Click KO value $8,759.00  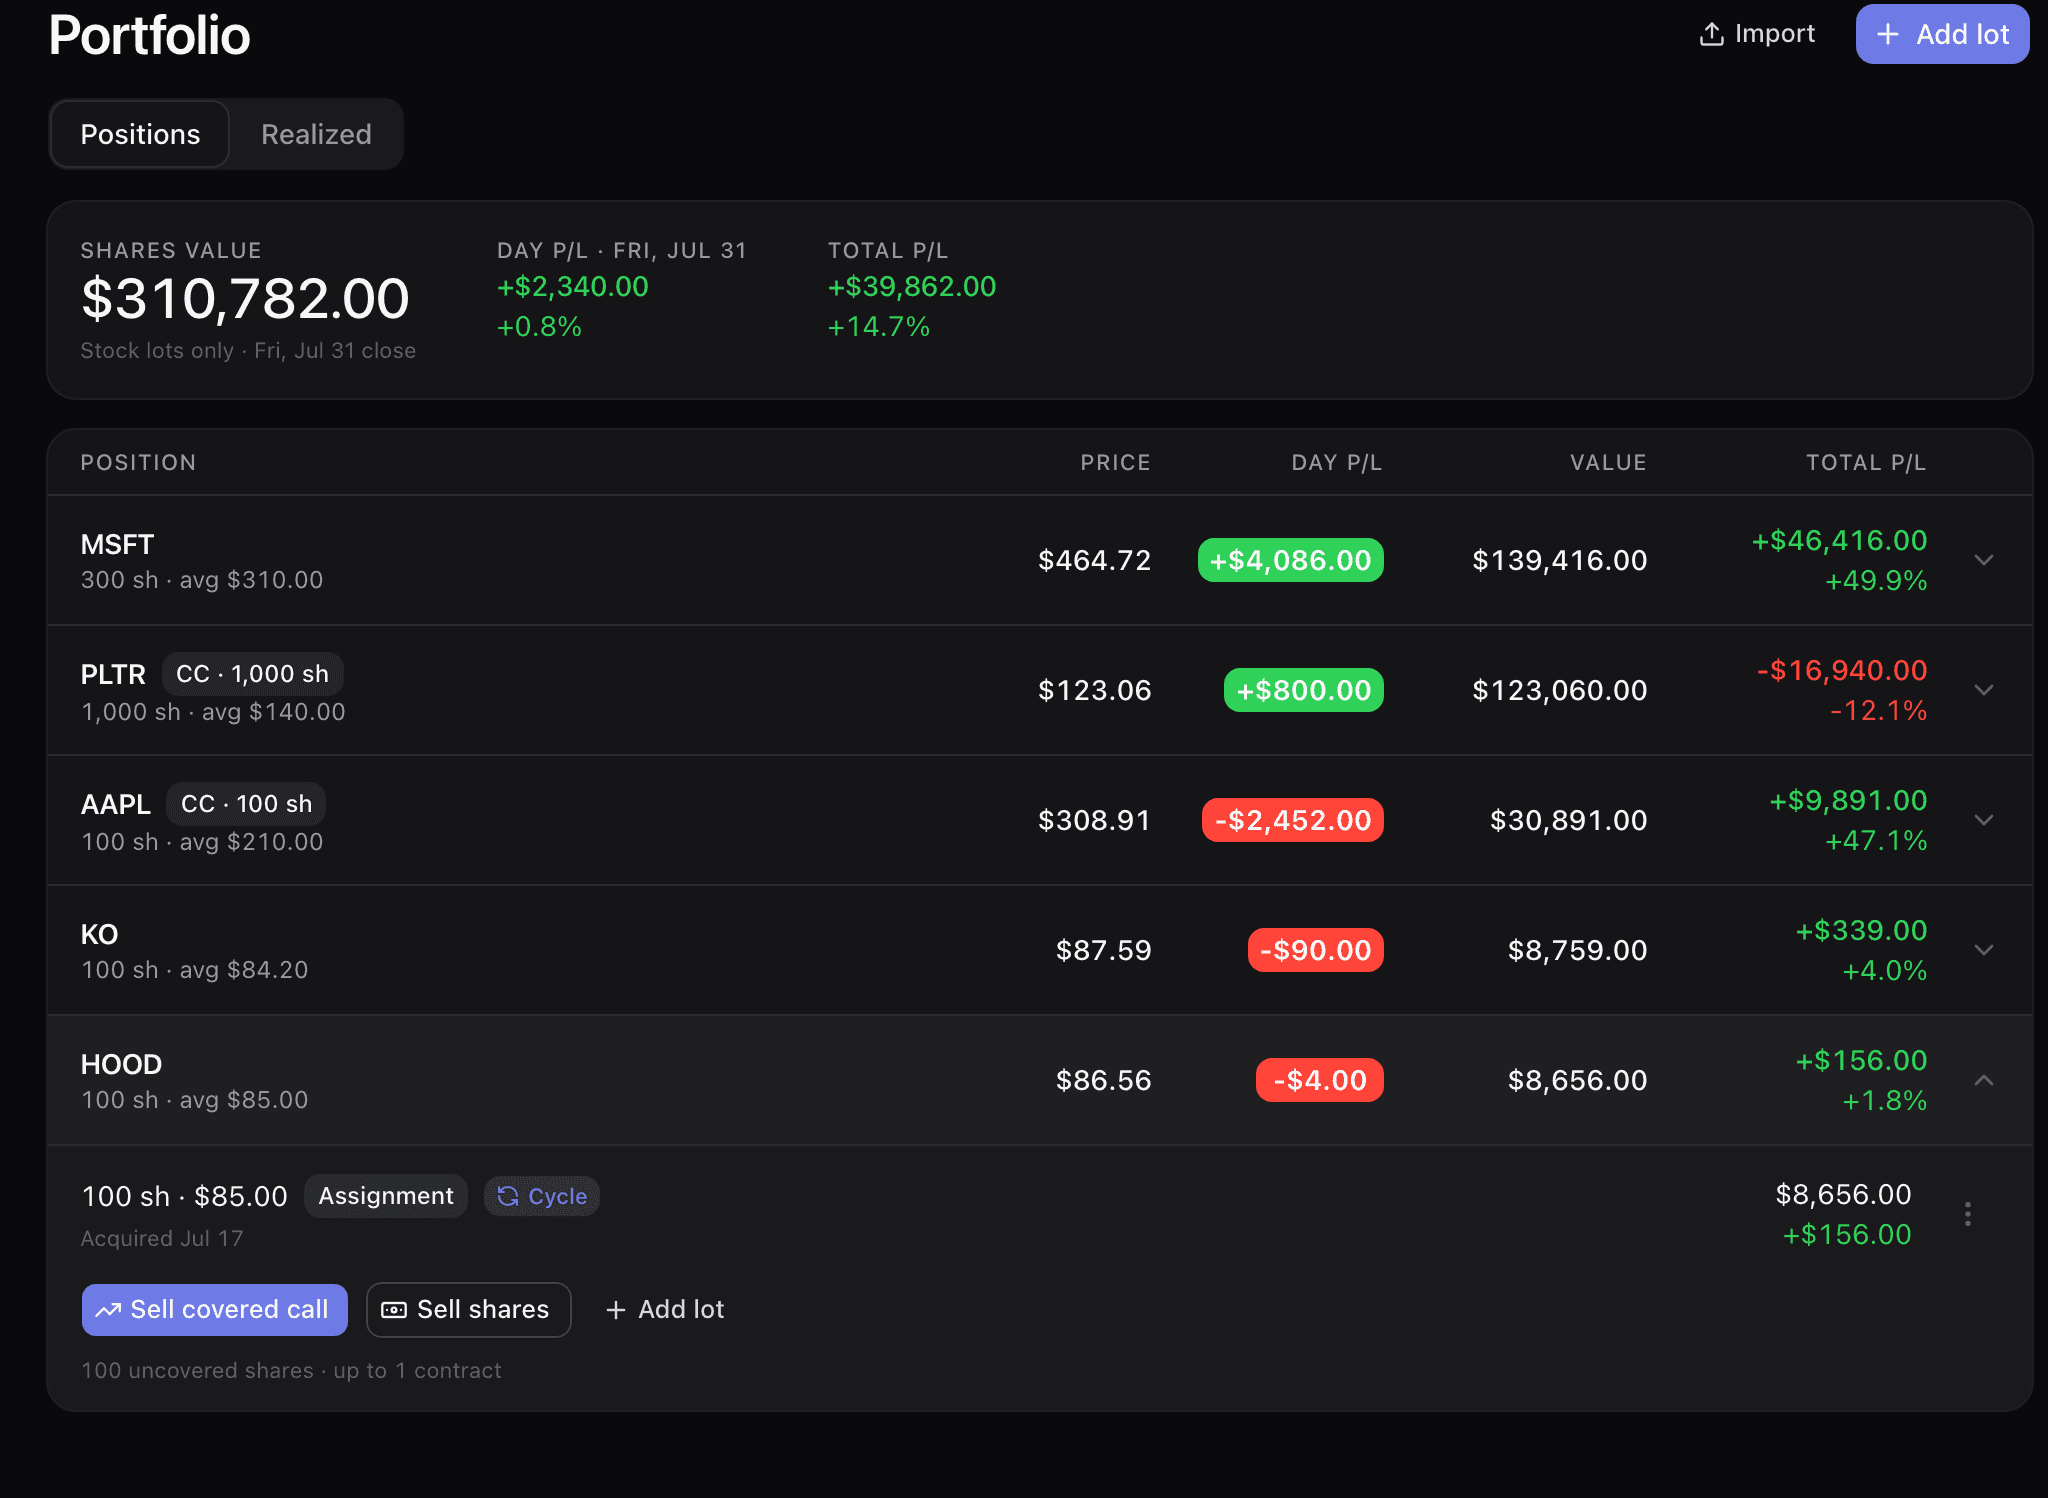(x=1578, y=950)
